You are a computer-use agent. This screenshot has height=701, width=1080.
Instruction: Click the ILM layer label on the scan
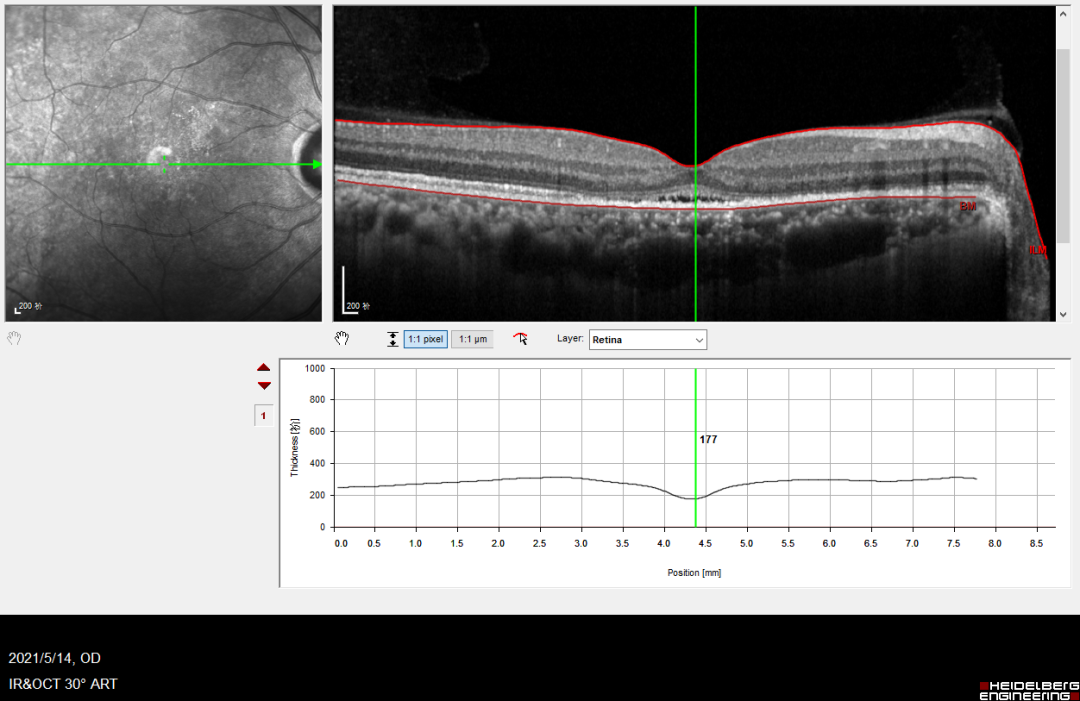coord(1038,250)
